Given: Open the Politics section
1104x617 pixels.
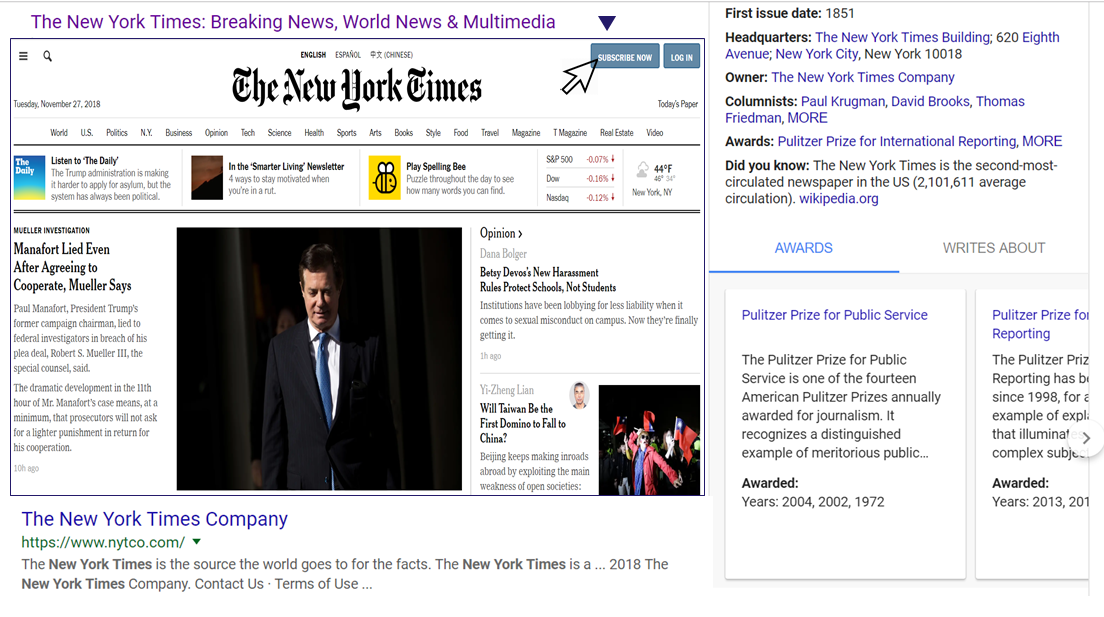Looking at the screenshot, I should 117,132.
